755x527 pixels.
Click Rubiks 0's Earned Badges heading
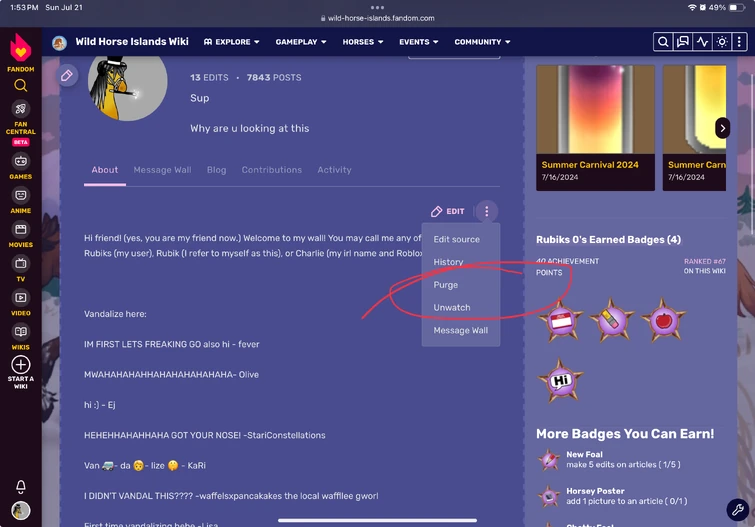(609, 240)
